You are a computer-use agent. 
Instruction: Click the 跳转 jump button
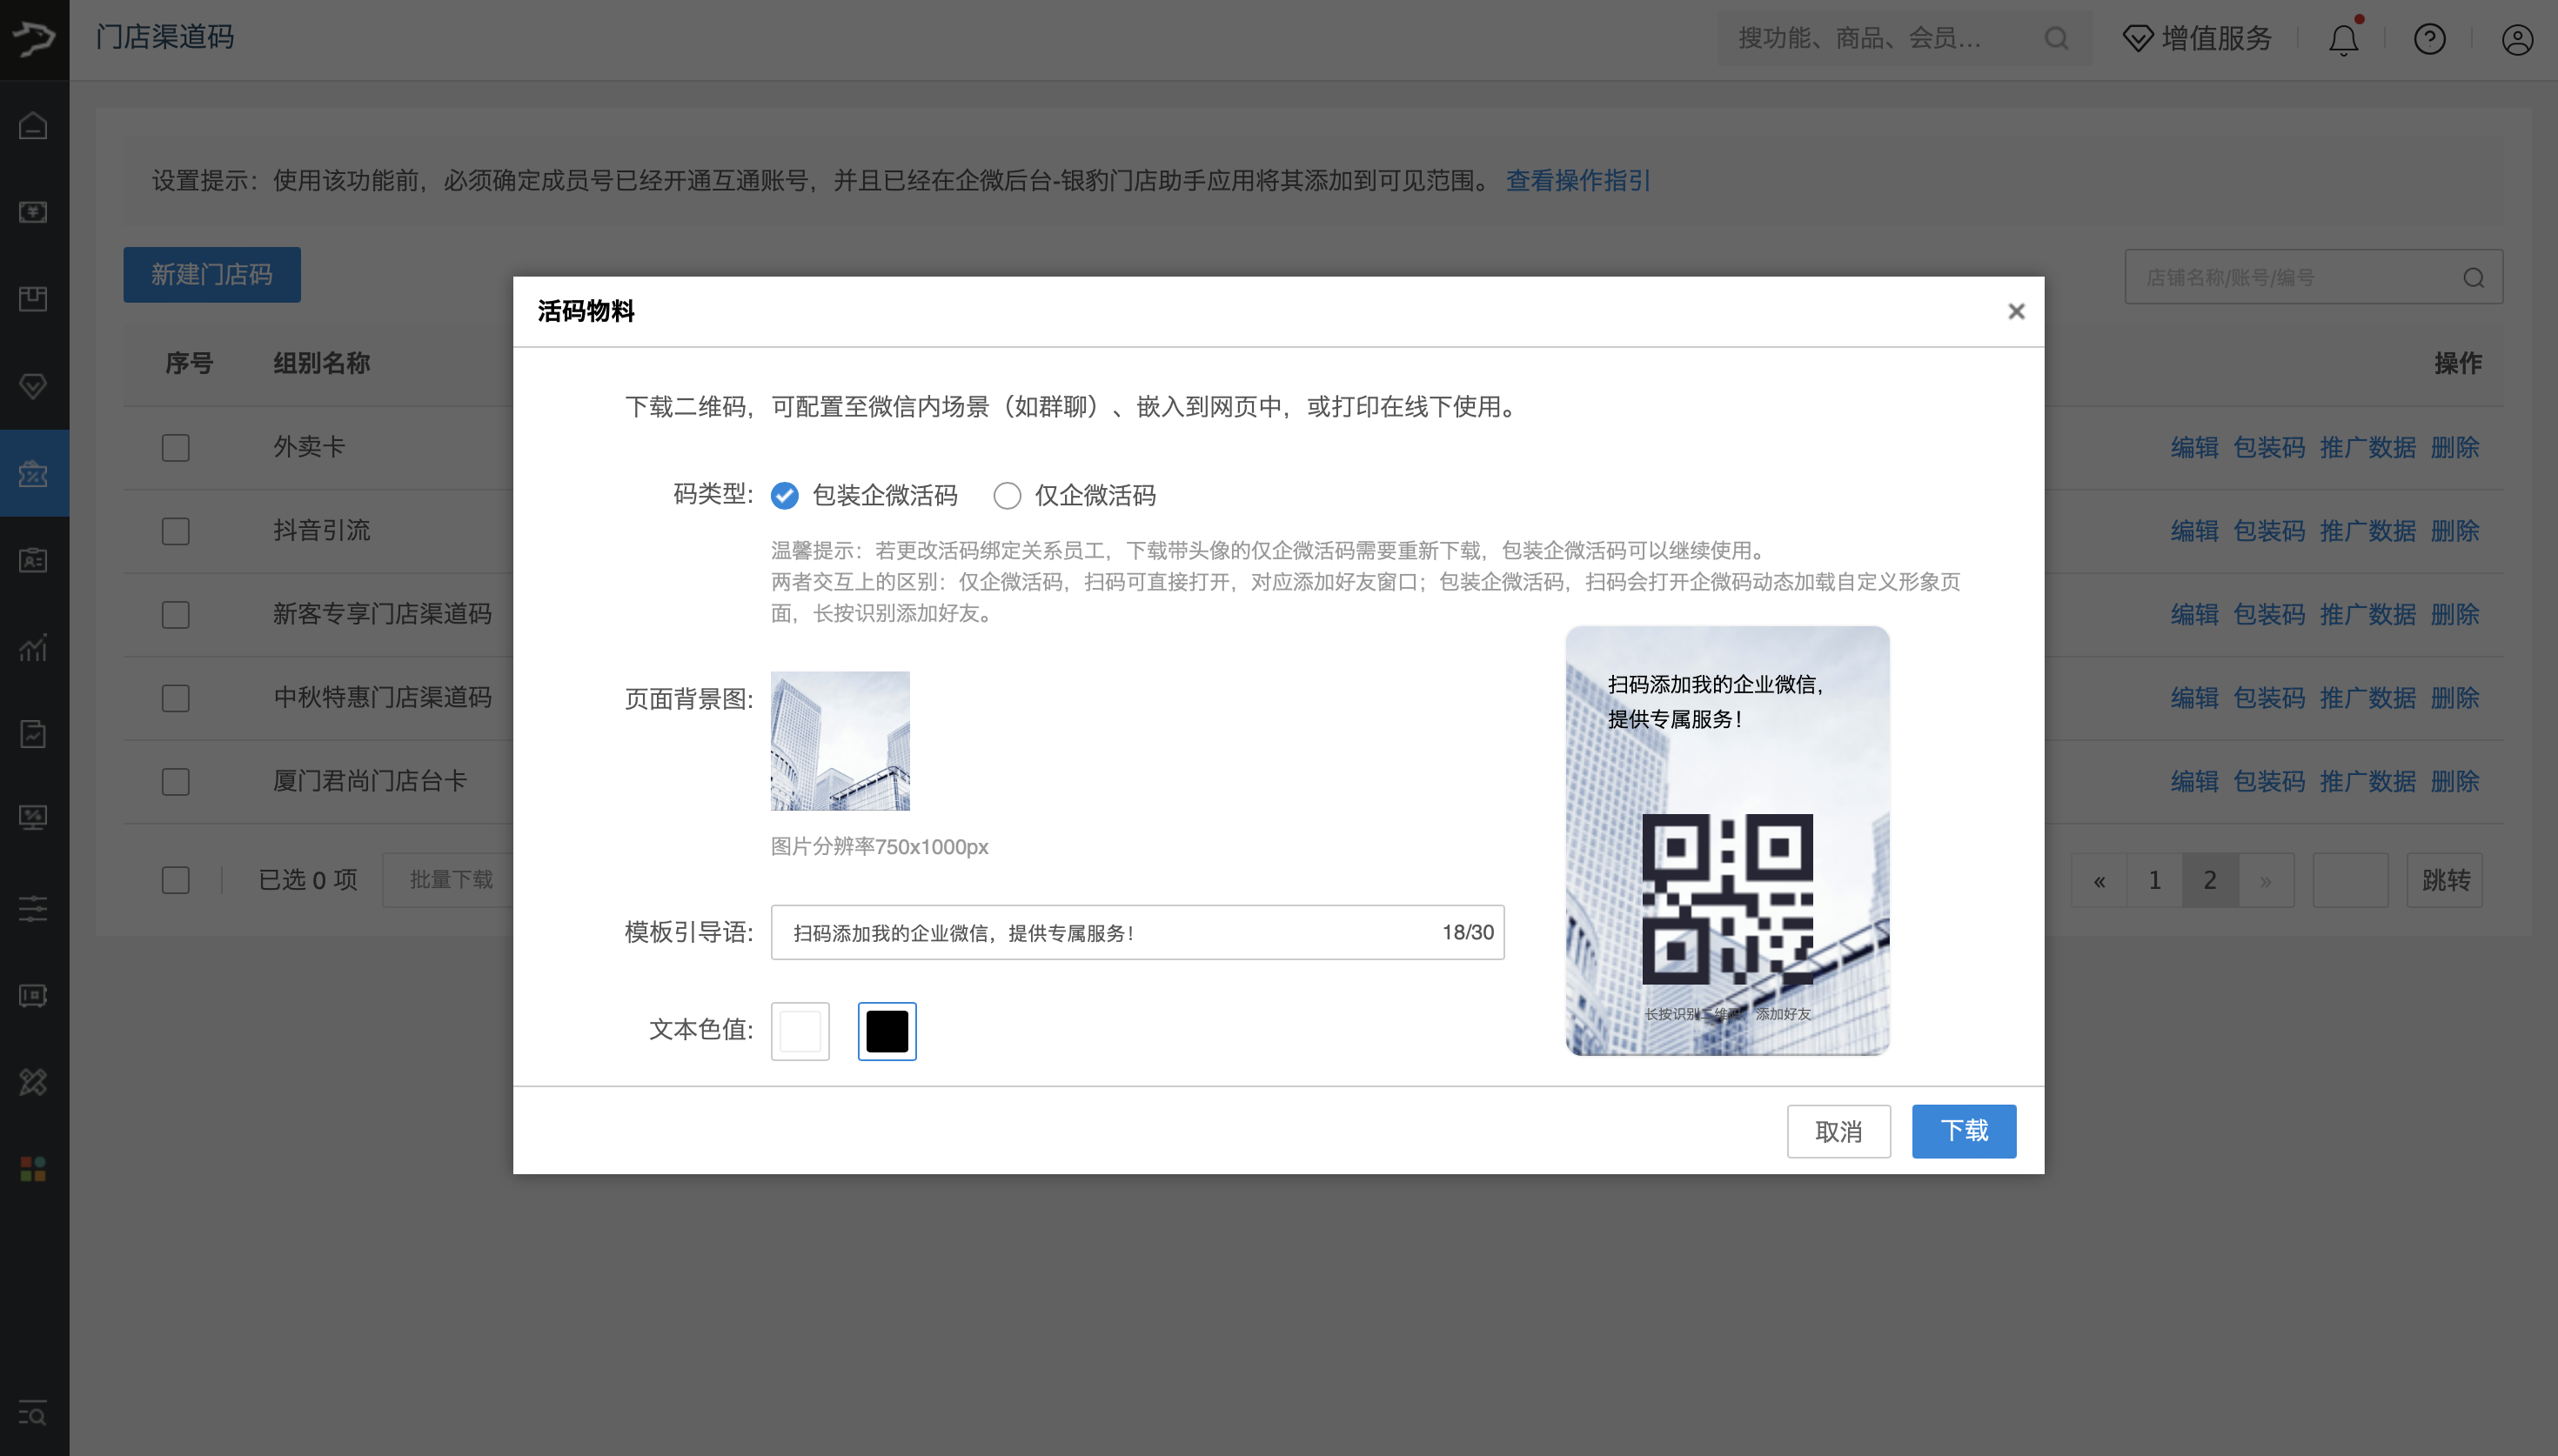click(x=2445, y=880)
